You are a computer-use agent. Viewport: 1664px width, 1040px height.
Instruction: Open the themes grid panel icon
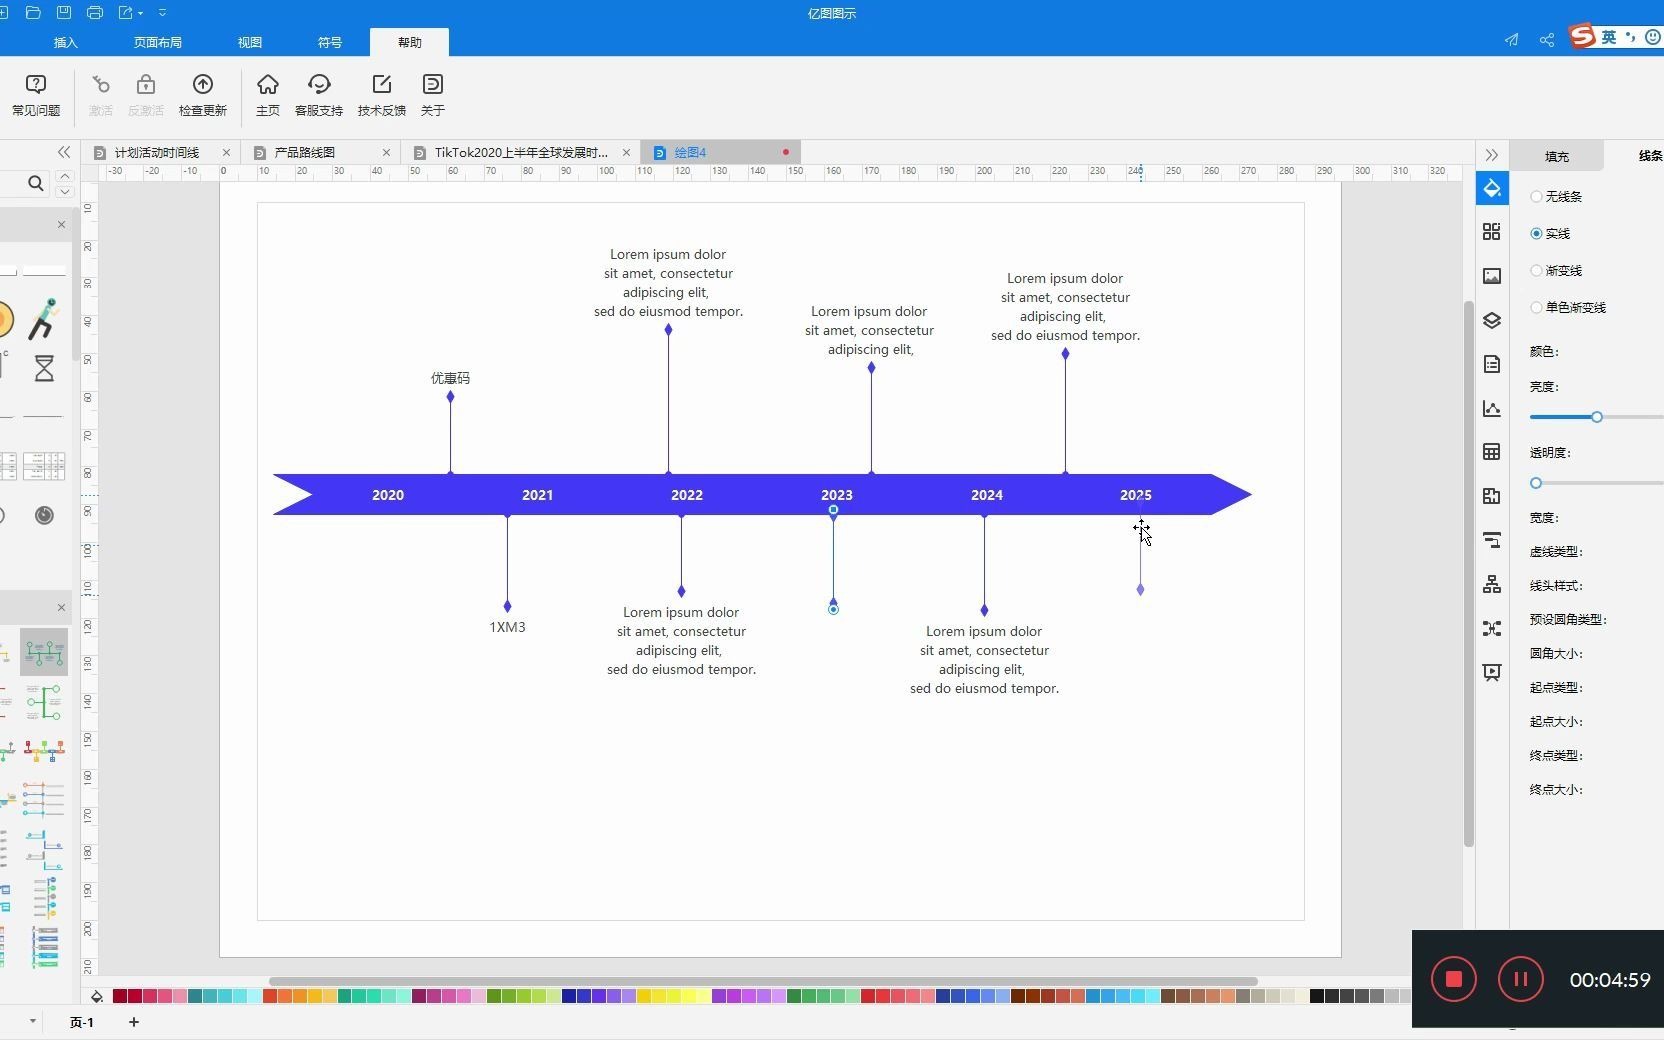click(1492, 232)
